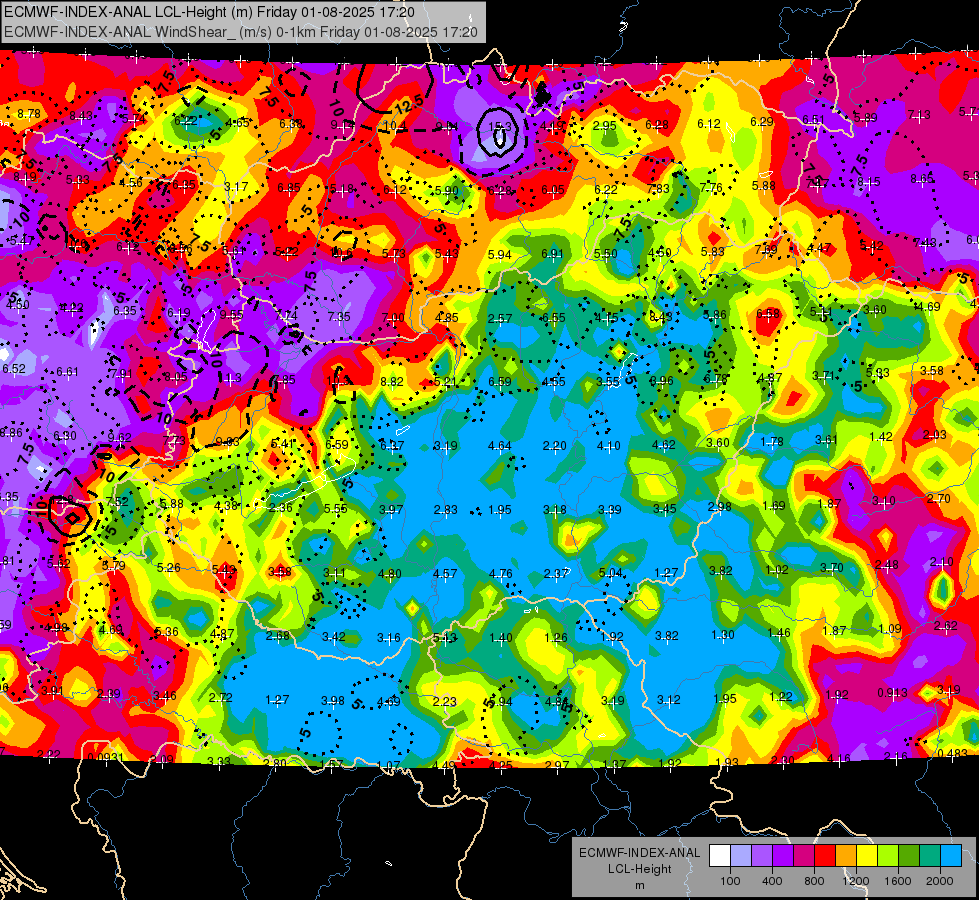Viewport: 979px width, 900px height.
Task: Click the 1200 legend scale label
Action: coord(856,881)
